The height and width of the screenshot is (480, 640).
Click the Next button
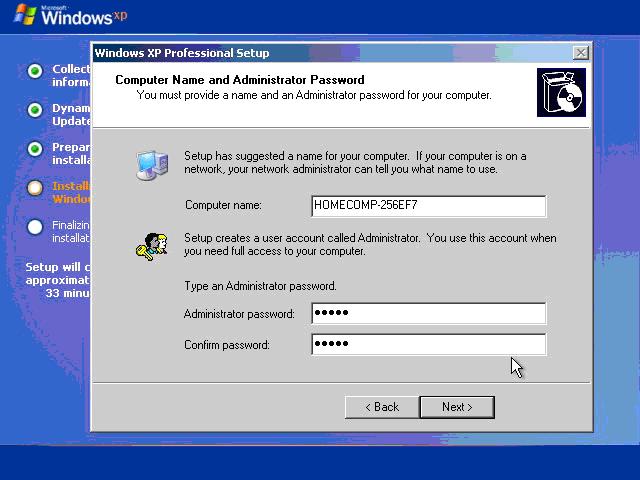pos(457,407)
